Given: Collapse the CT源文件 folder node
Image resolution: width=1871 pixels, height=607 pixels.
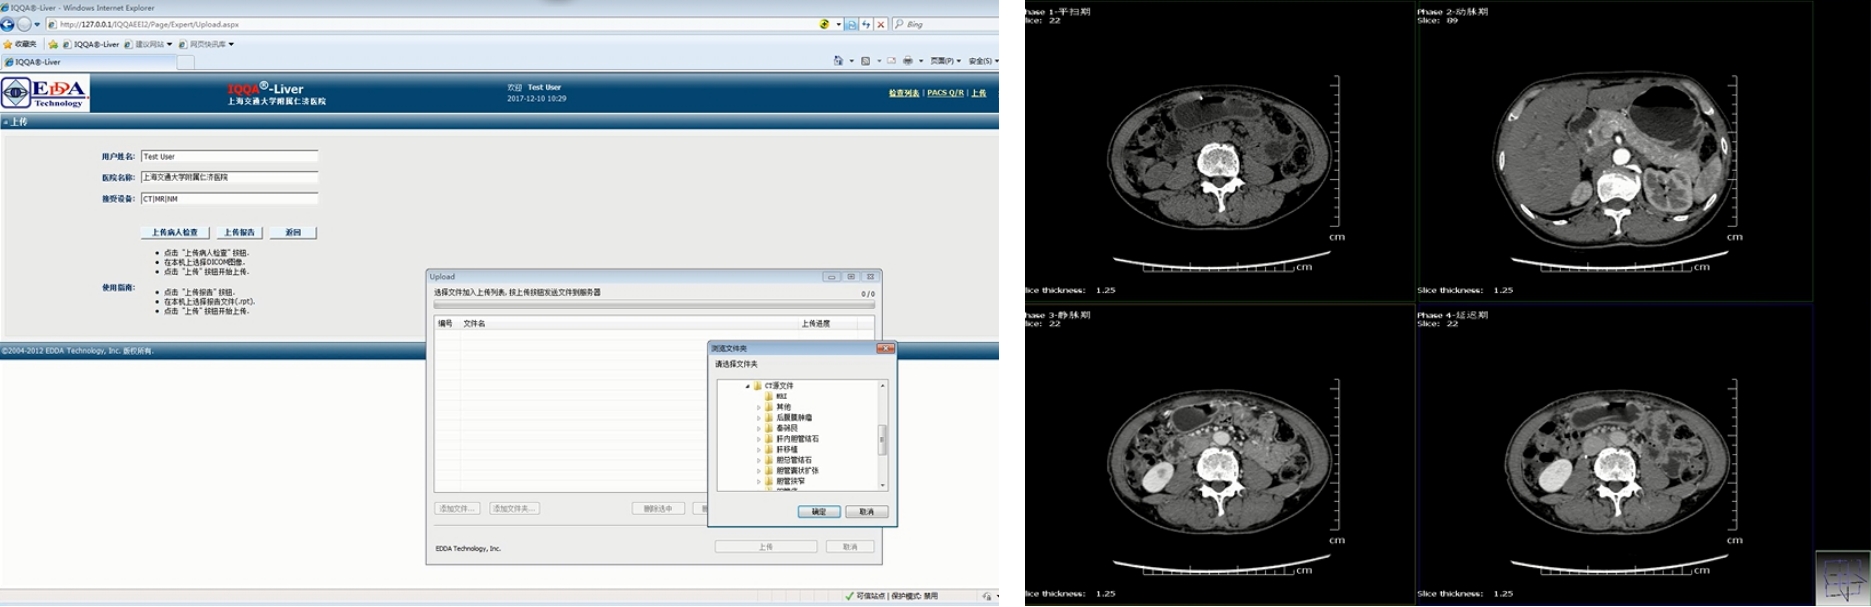Looking at the screenshot, I should tap(747, 386).
